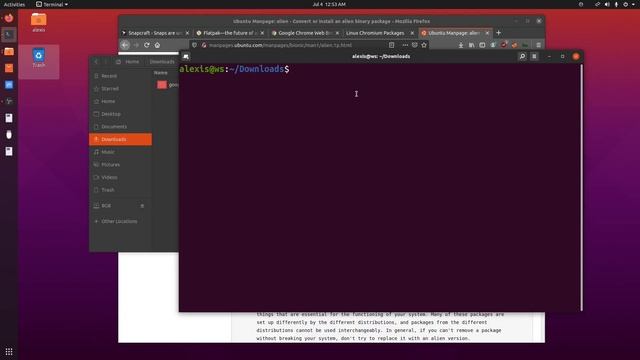This screenshot has height=360, width=640.
Task: Open Pictures in Files sidebar
Action: point(120,164)
